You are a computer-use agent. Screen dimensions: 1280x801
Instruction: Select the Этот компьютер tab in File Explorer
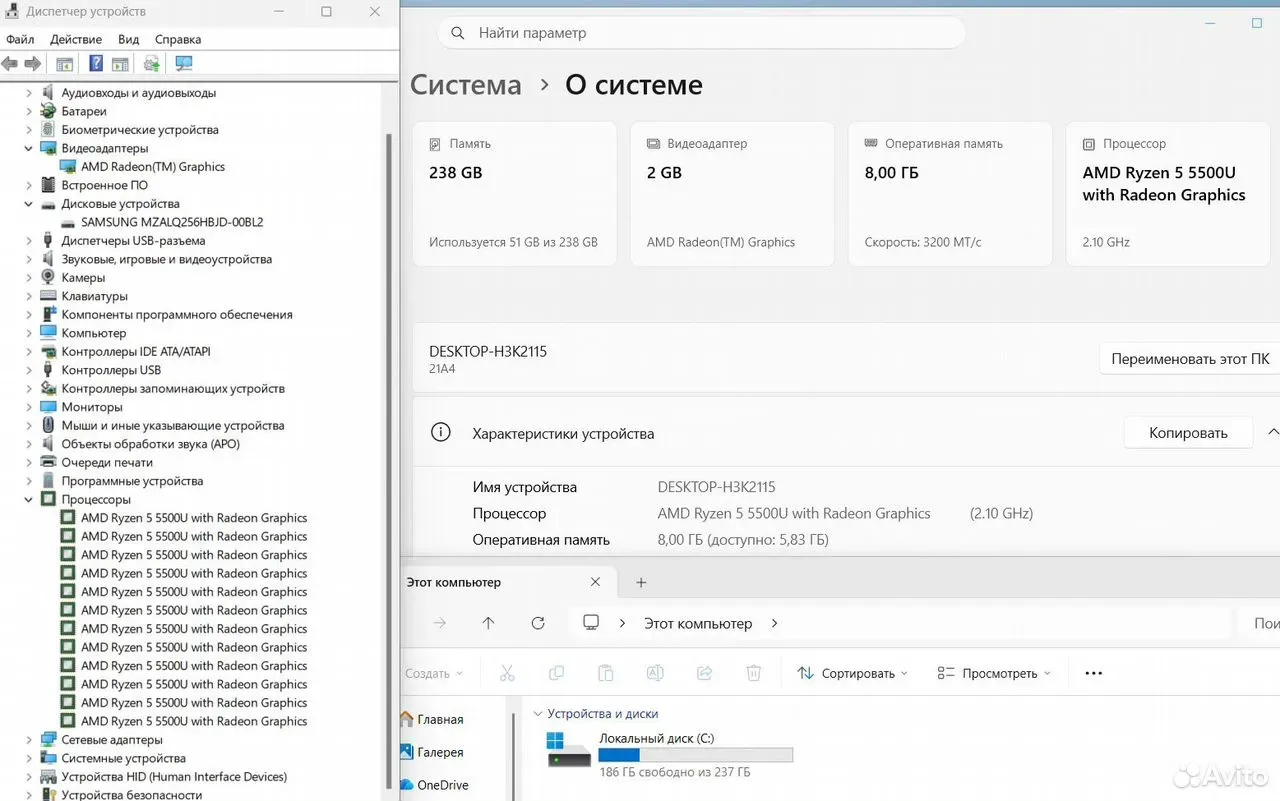pyautogui.click(x=507, y=582)
